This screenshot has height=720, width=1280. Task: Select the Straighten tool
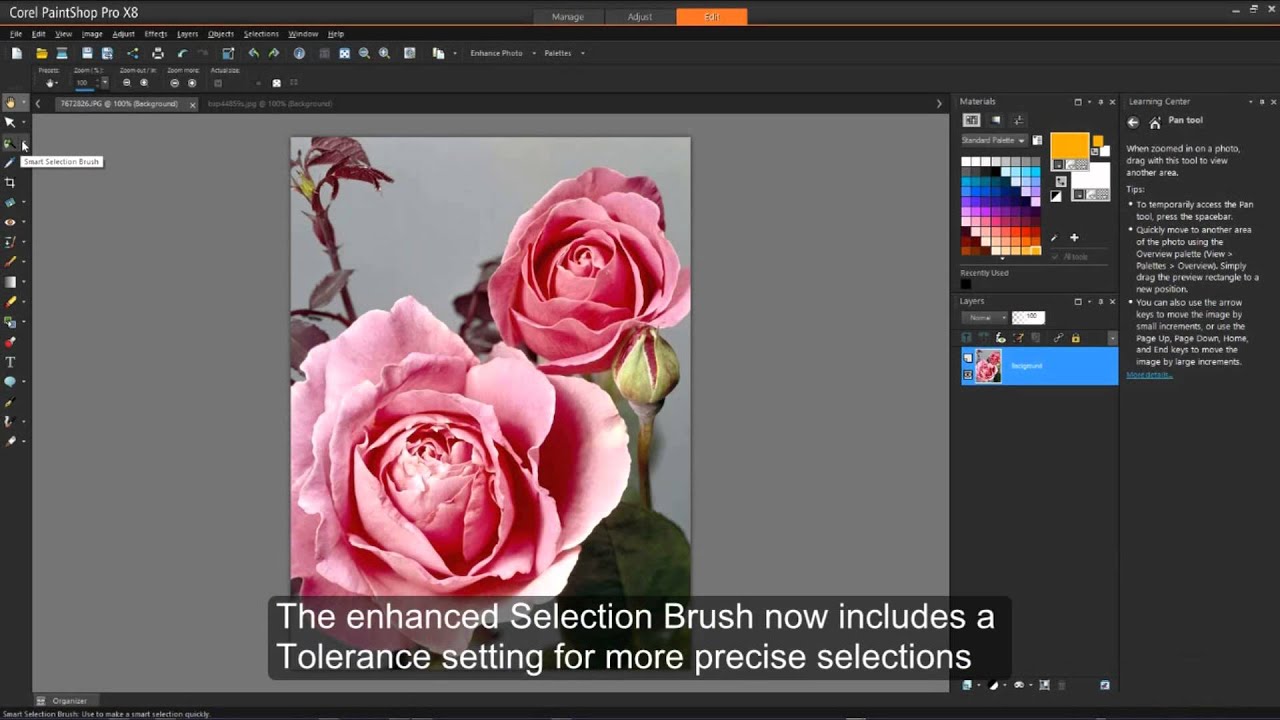[x=10, y=202]
